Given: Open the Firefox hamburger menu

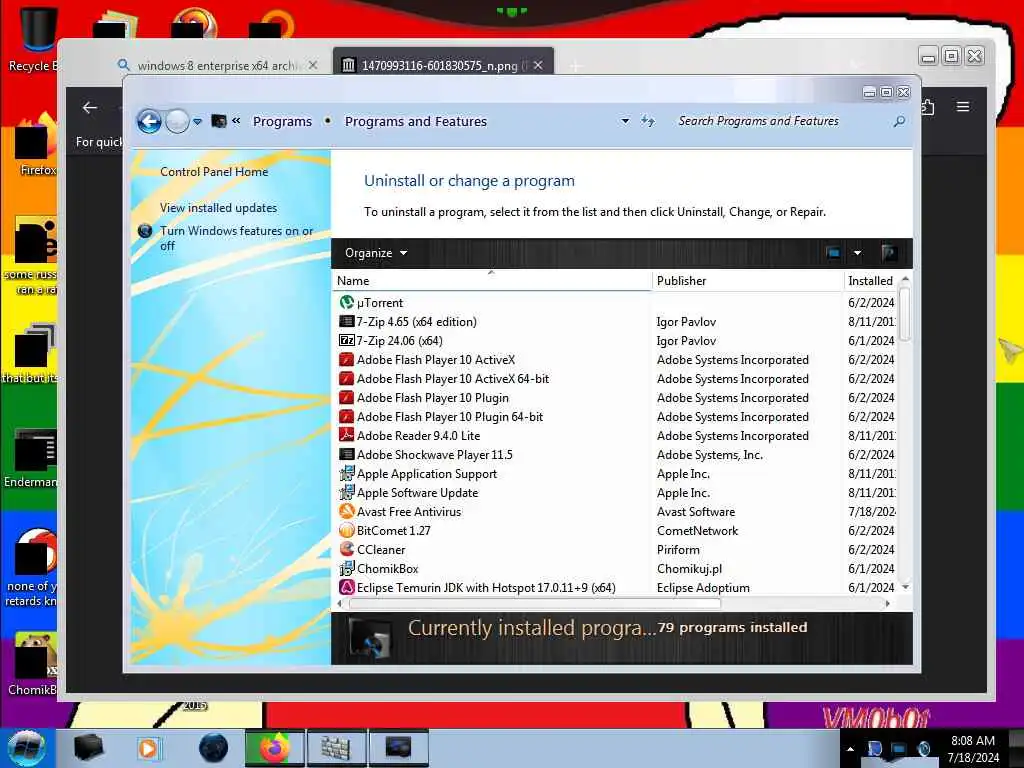Looking at the screenshot, I should pos(963,106).
